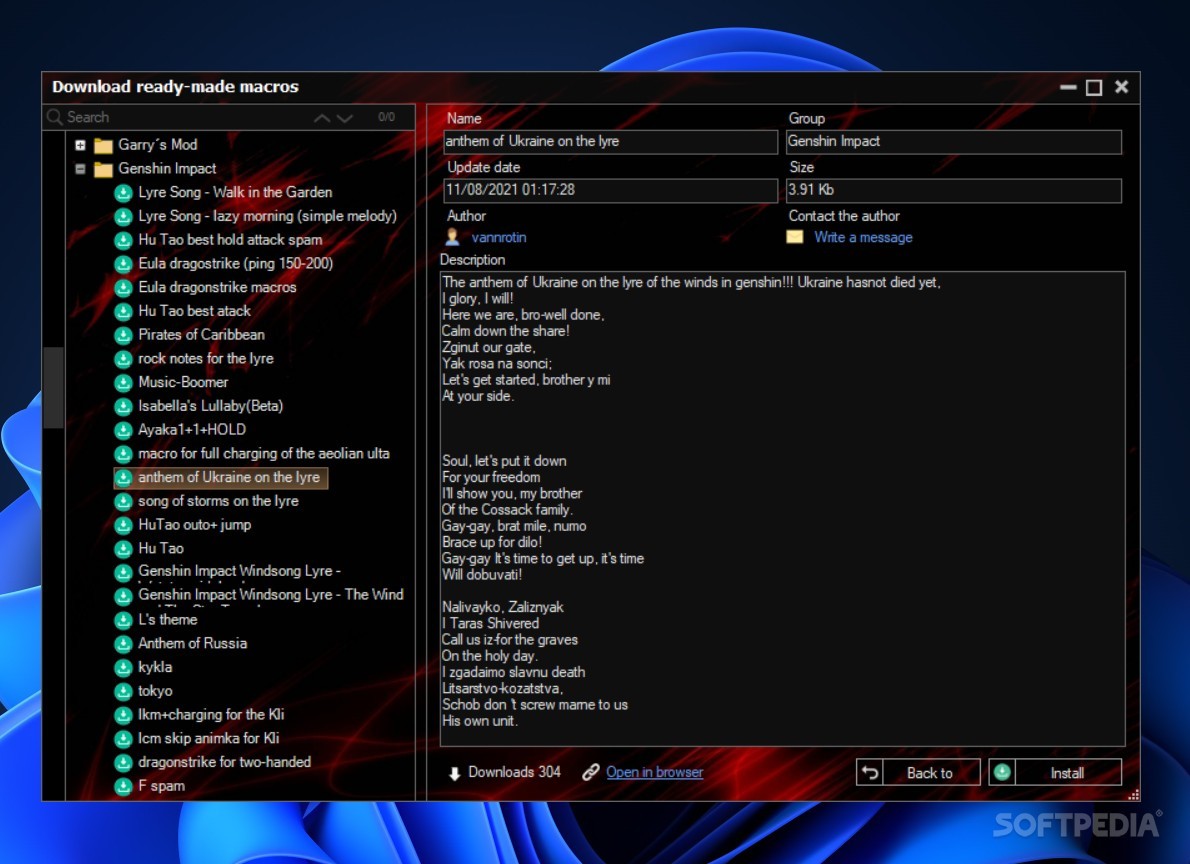1190x864 pixels.
Task: Select Genshin Impact Windsong Lyre - The Wind item
Action: [271, 594]
